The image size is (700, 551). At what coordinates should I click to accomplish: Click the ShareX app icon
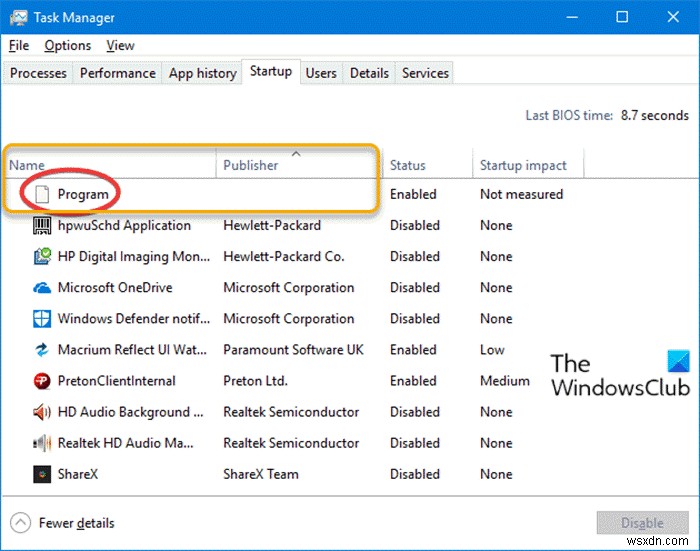42,474
